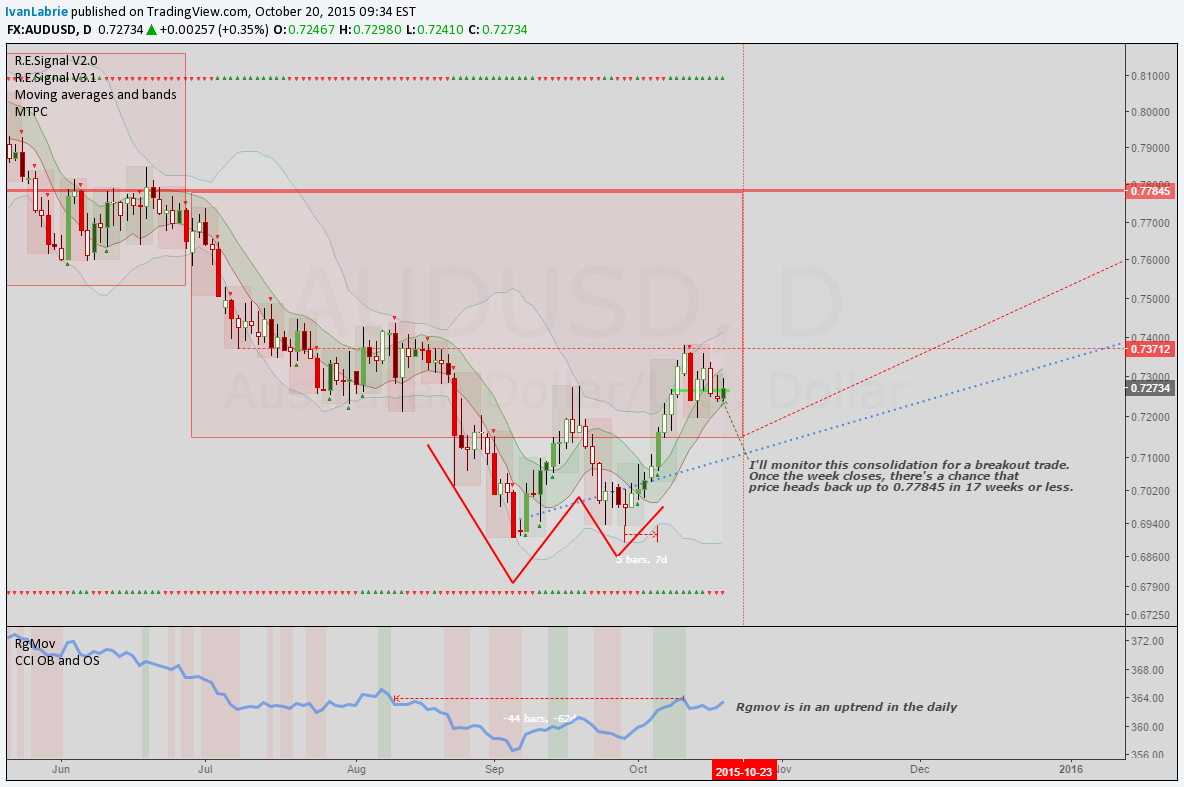Select the Moving averages and bands label

point(96,94)
